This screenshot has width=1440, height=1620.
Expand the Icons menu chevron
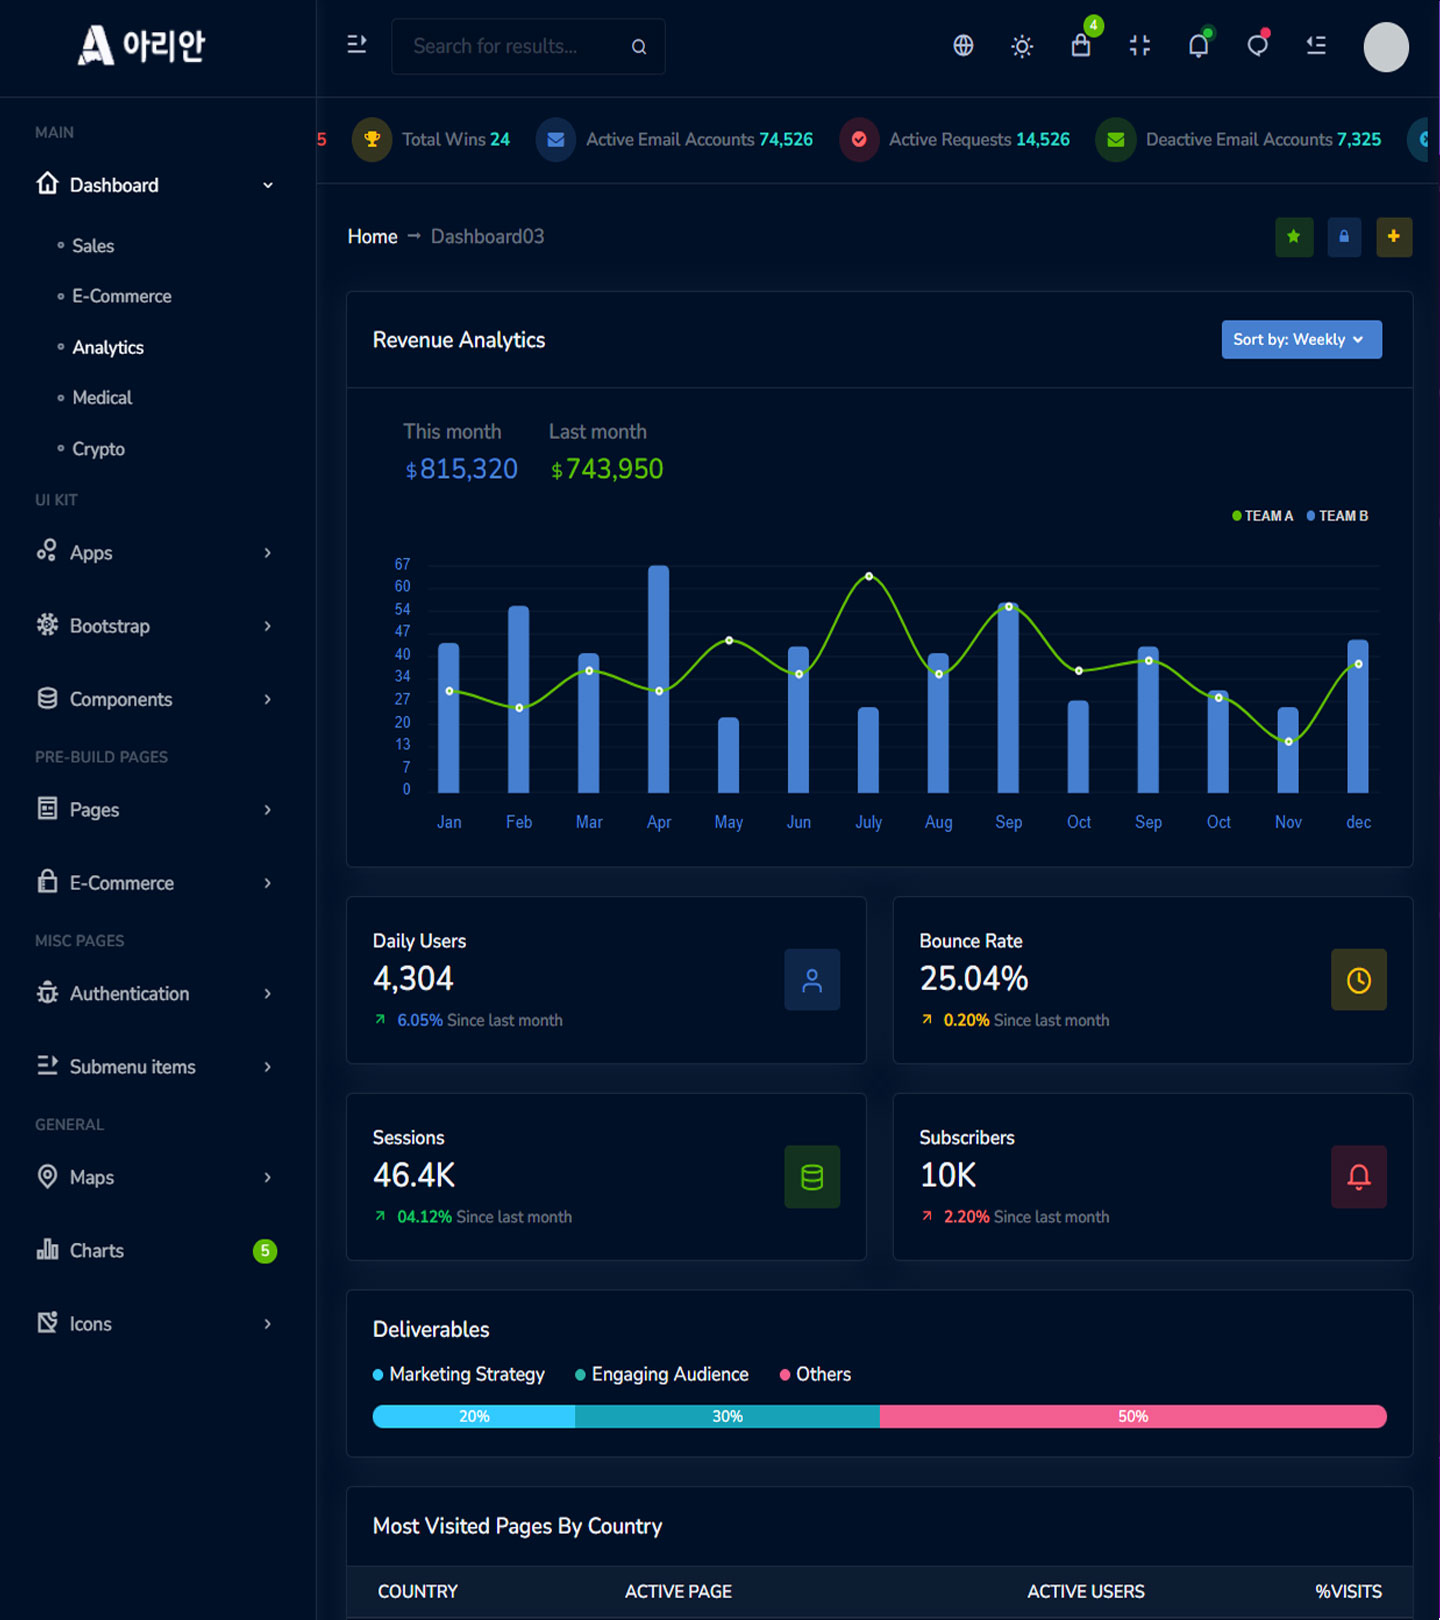coord(268,1324)
